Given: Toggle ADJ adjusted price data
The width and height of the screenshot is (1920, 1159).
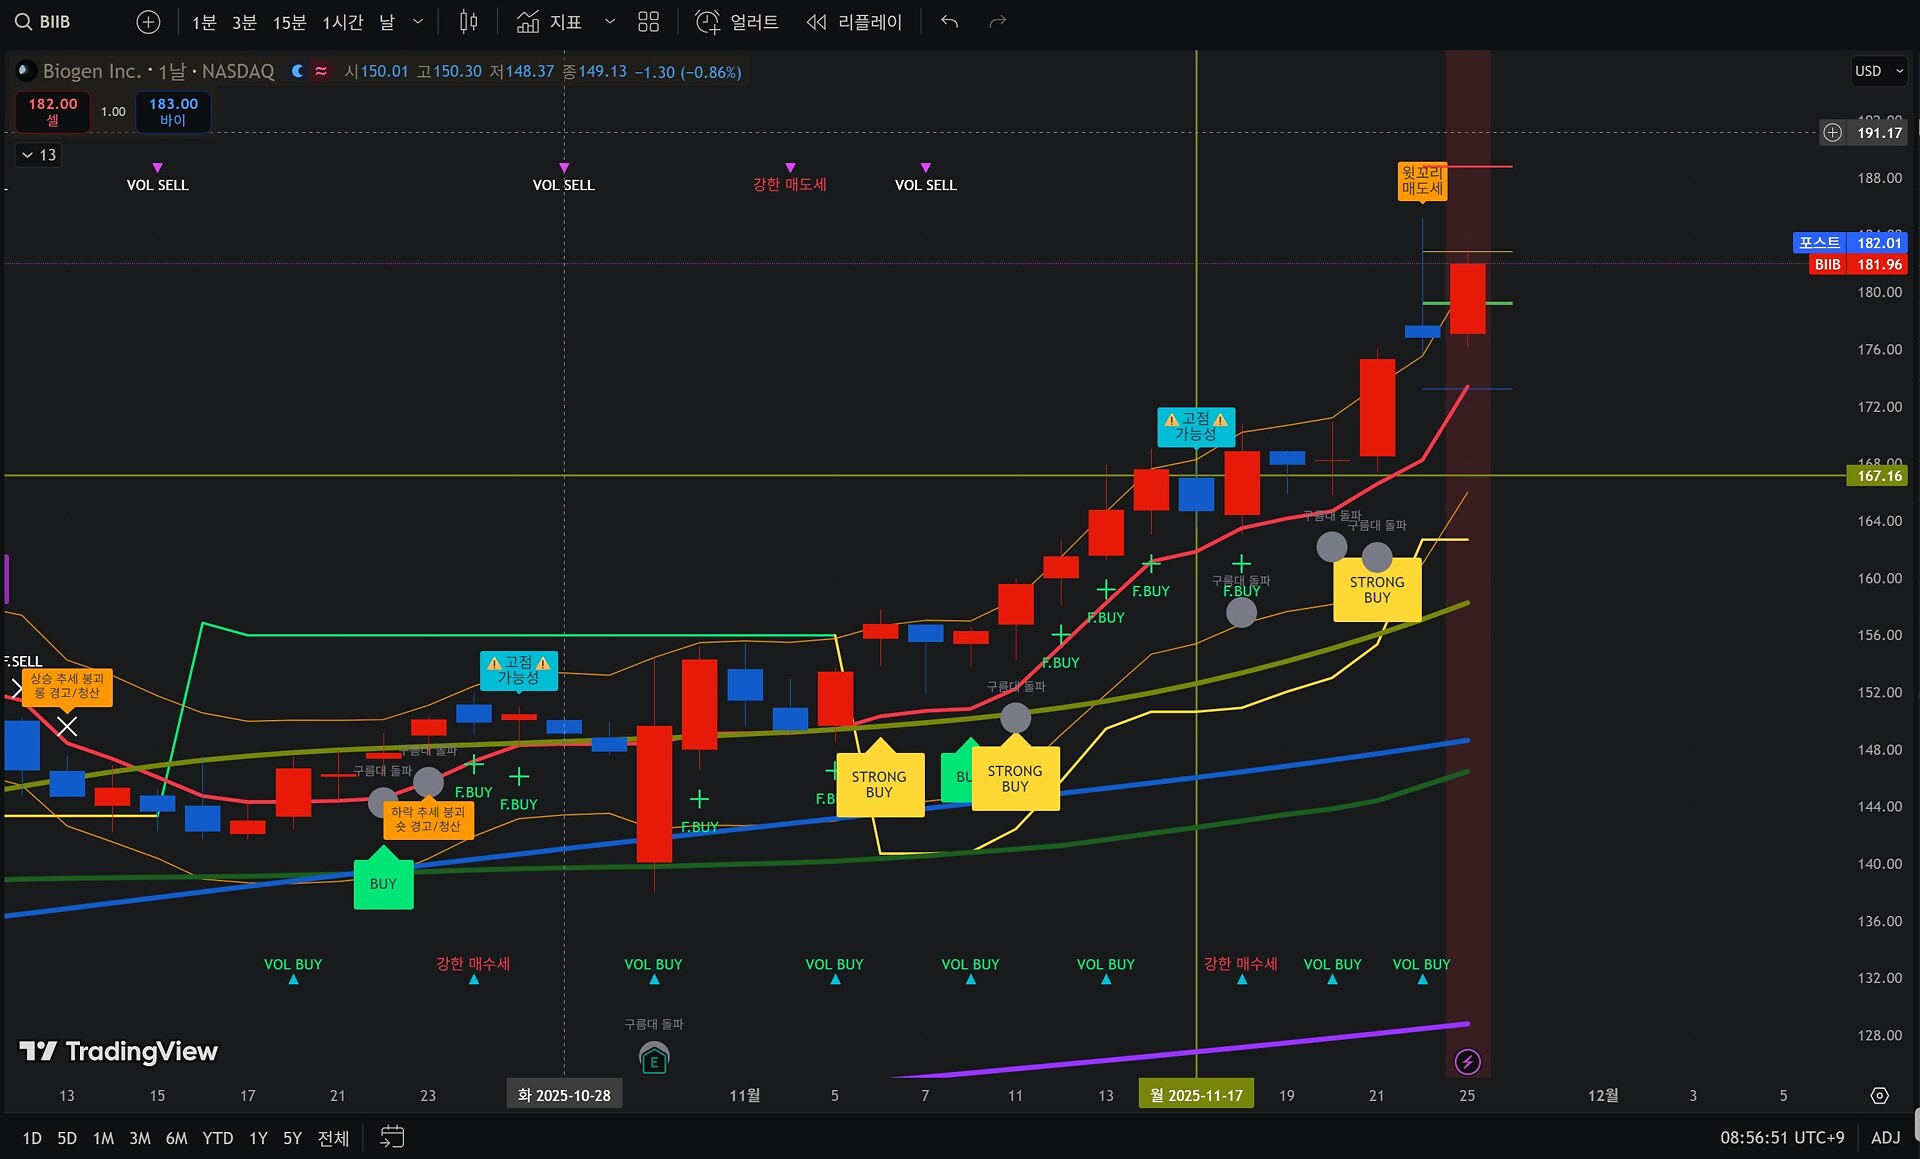Looking at the screenshot, I should click(x=1885, y=1137).
